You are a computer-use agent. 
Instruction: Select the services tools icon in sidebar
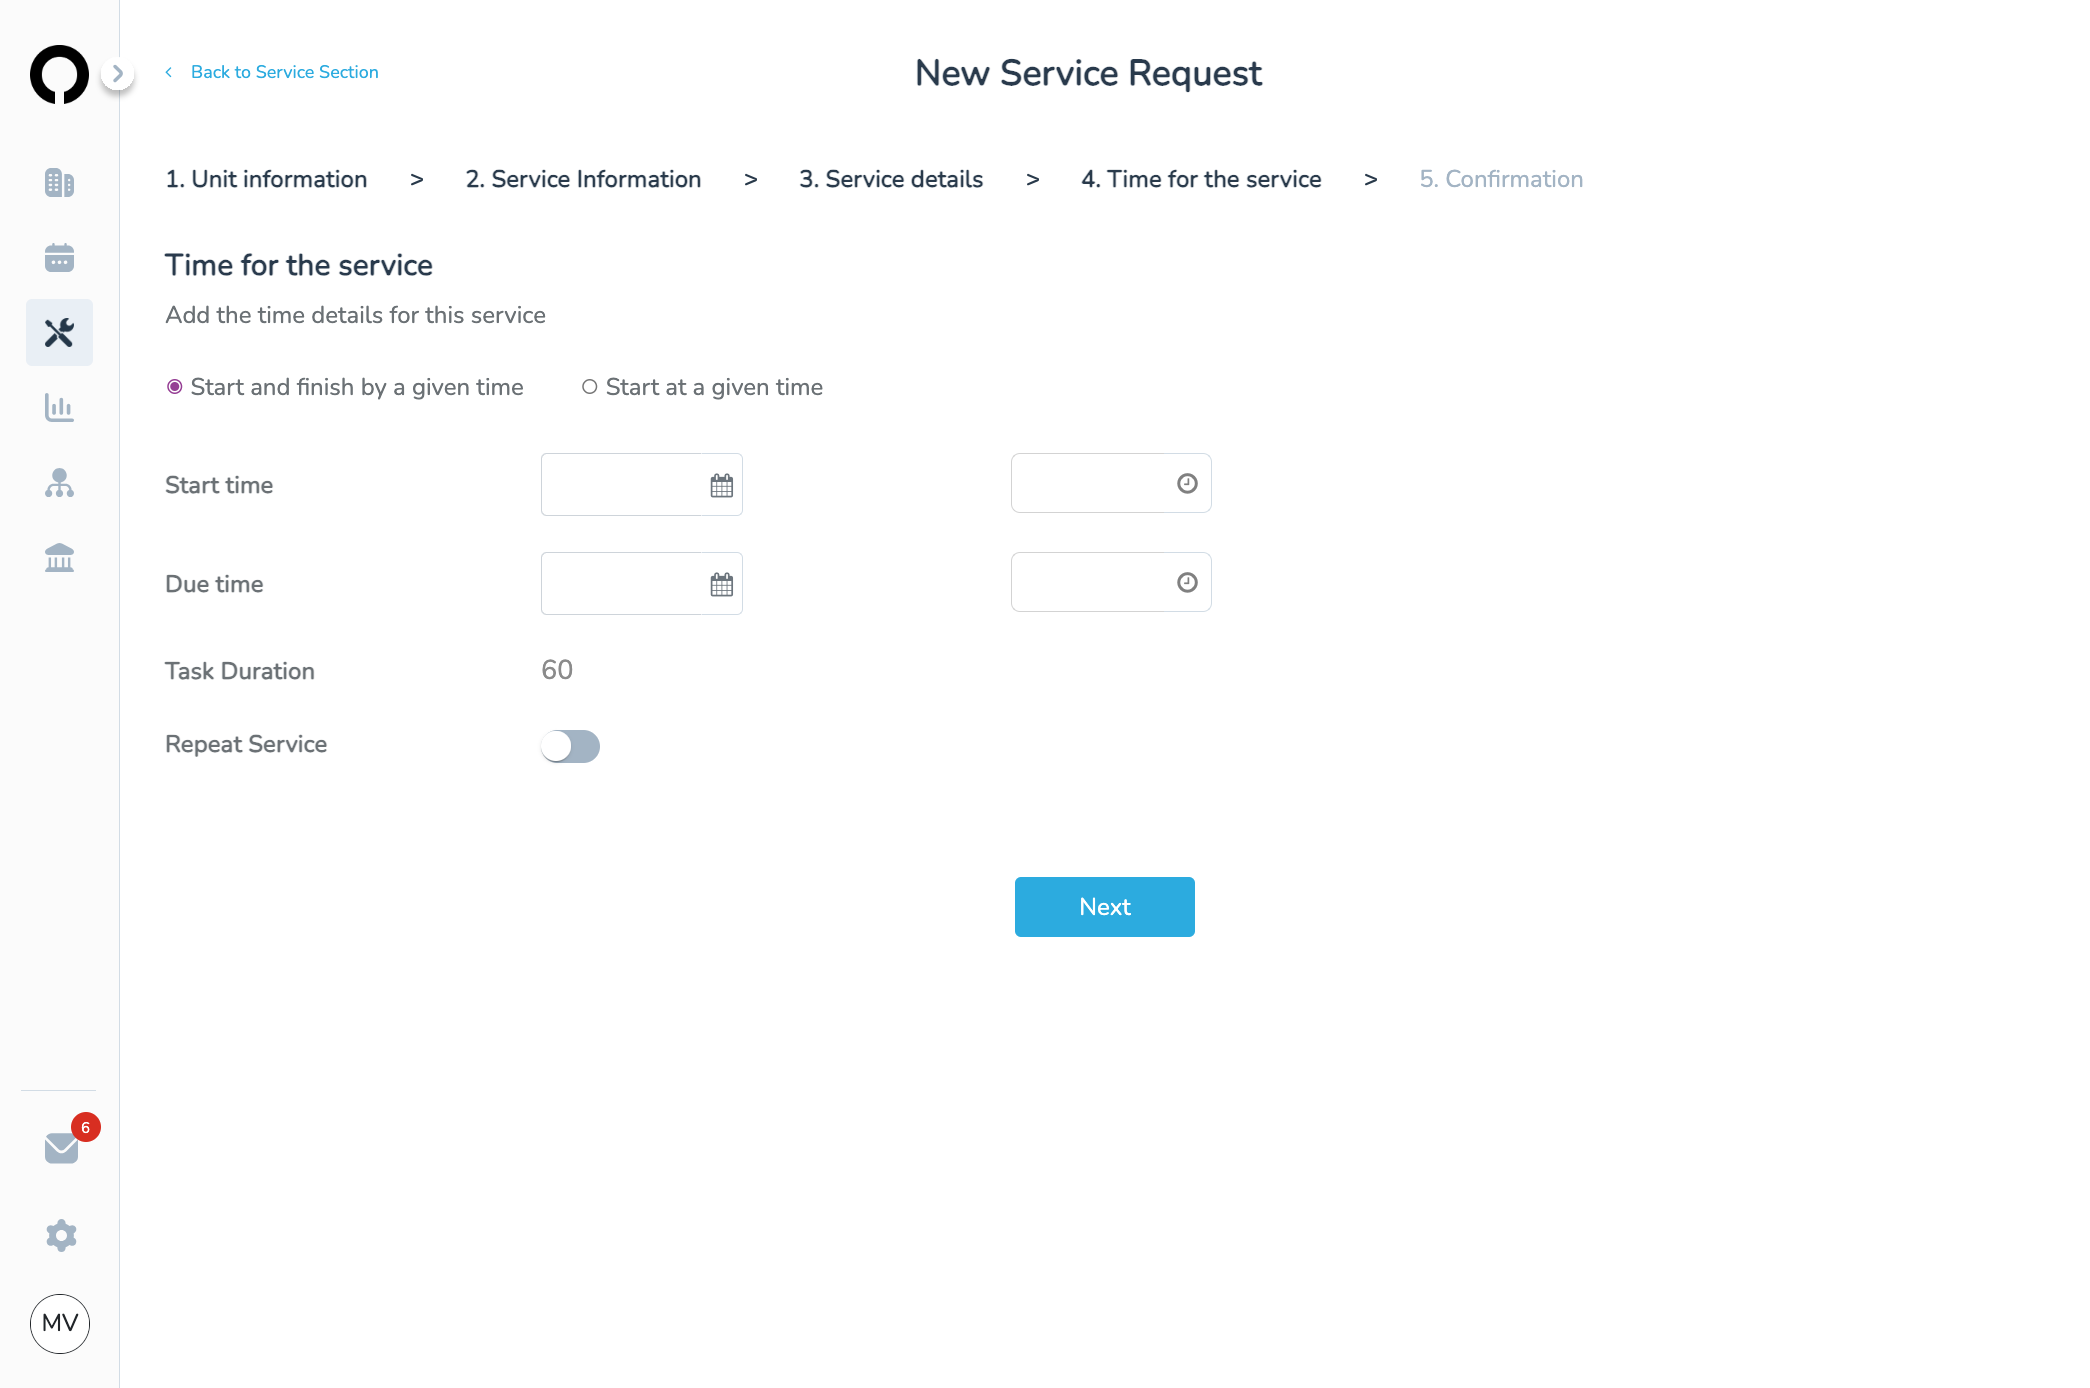coord(59,332)
